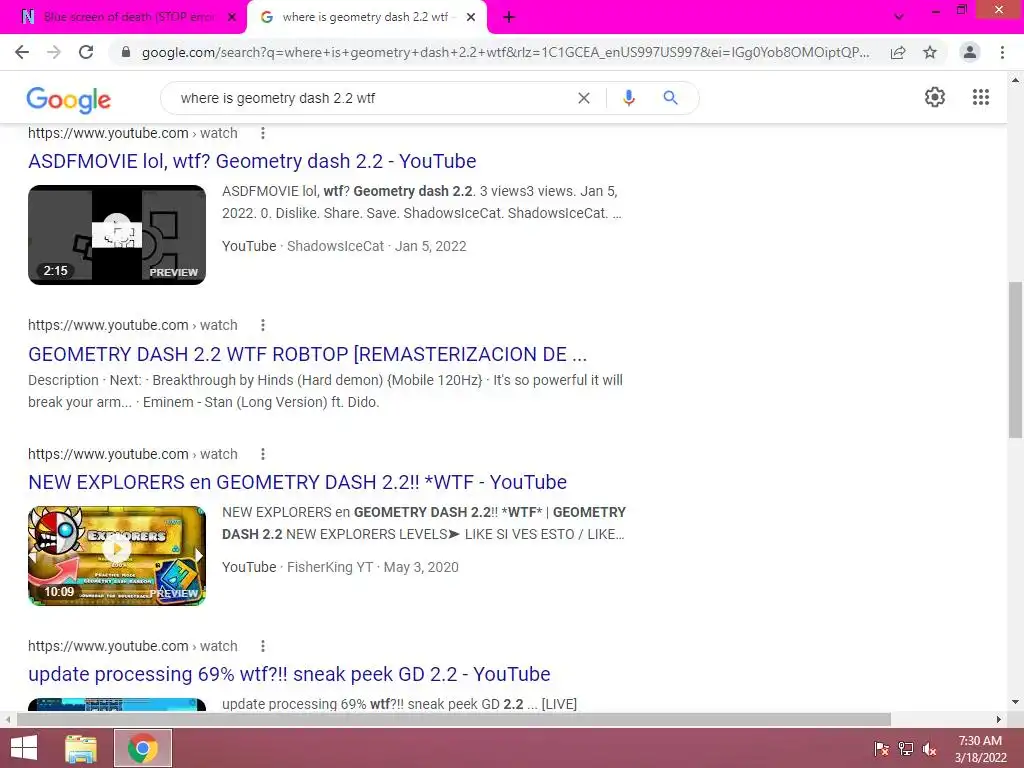Open 'NEW EXPLORERS en GEOMETRY DASH 2.2' link

point(297,482)
